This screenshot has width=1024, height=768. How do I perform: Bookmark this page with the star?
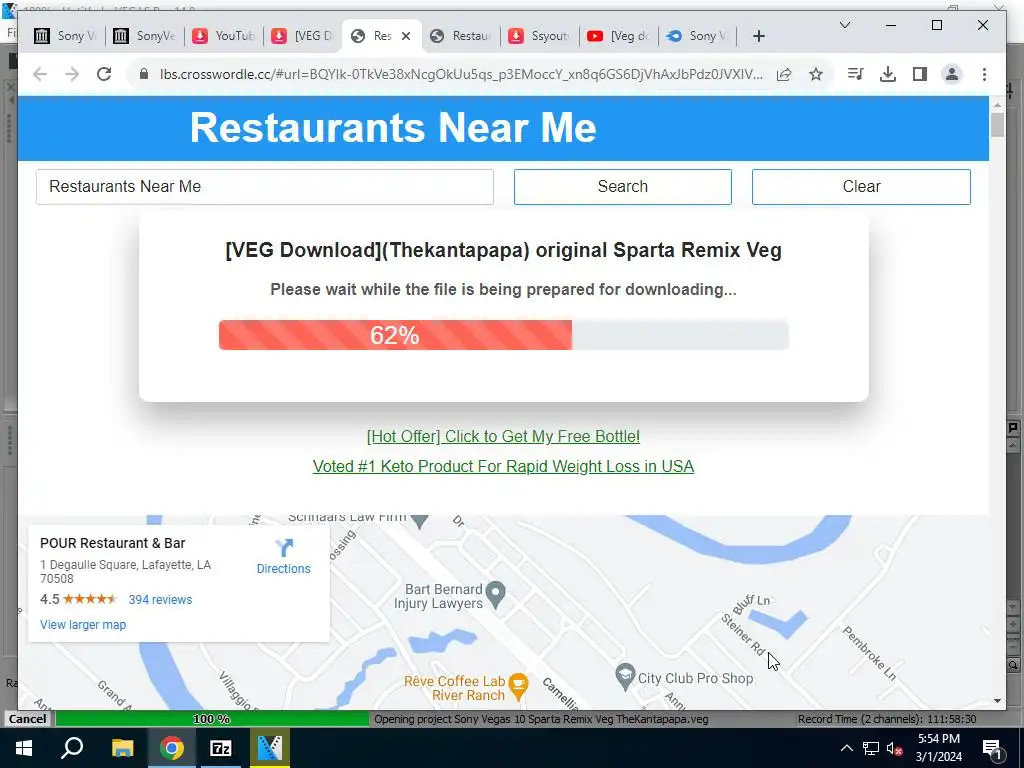pyautogui.click(x=816, y=74)
